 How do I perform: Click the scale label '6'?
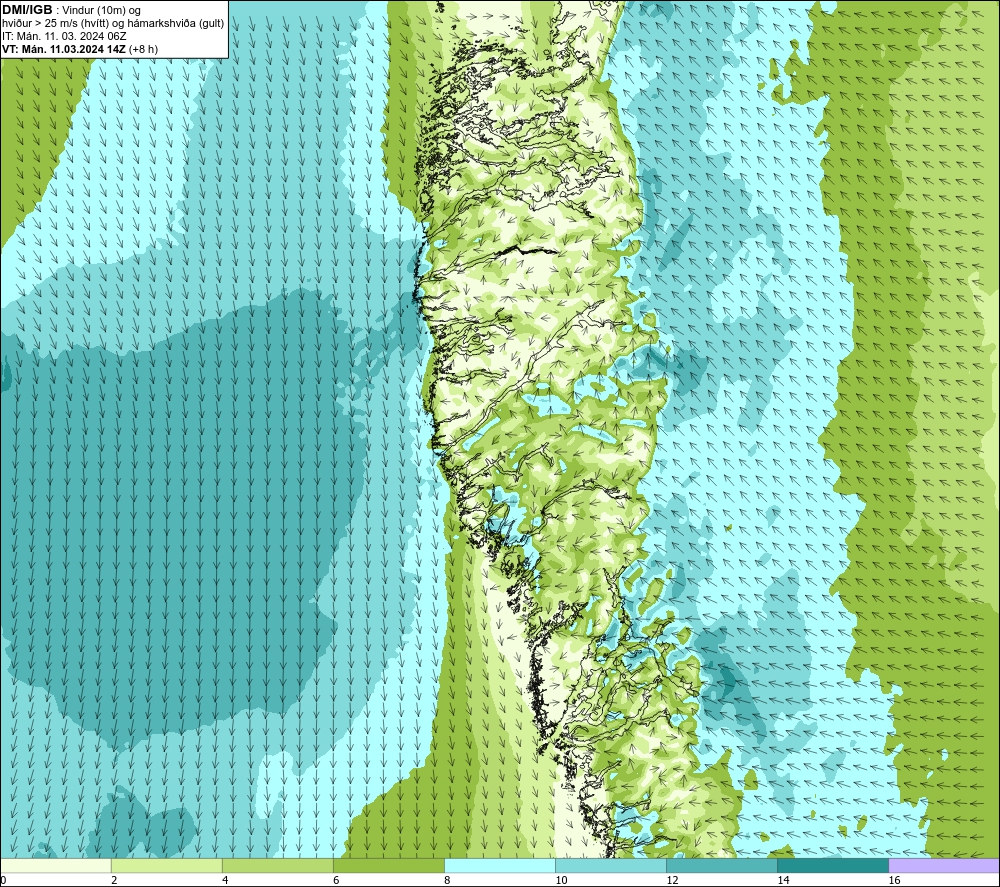(336, 880)
